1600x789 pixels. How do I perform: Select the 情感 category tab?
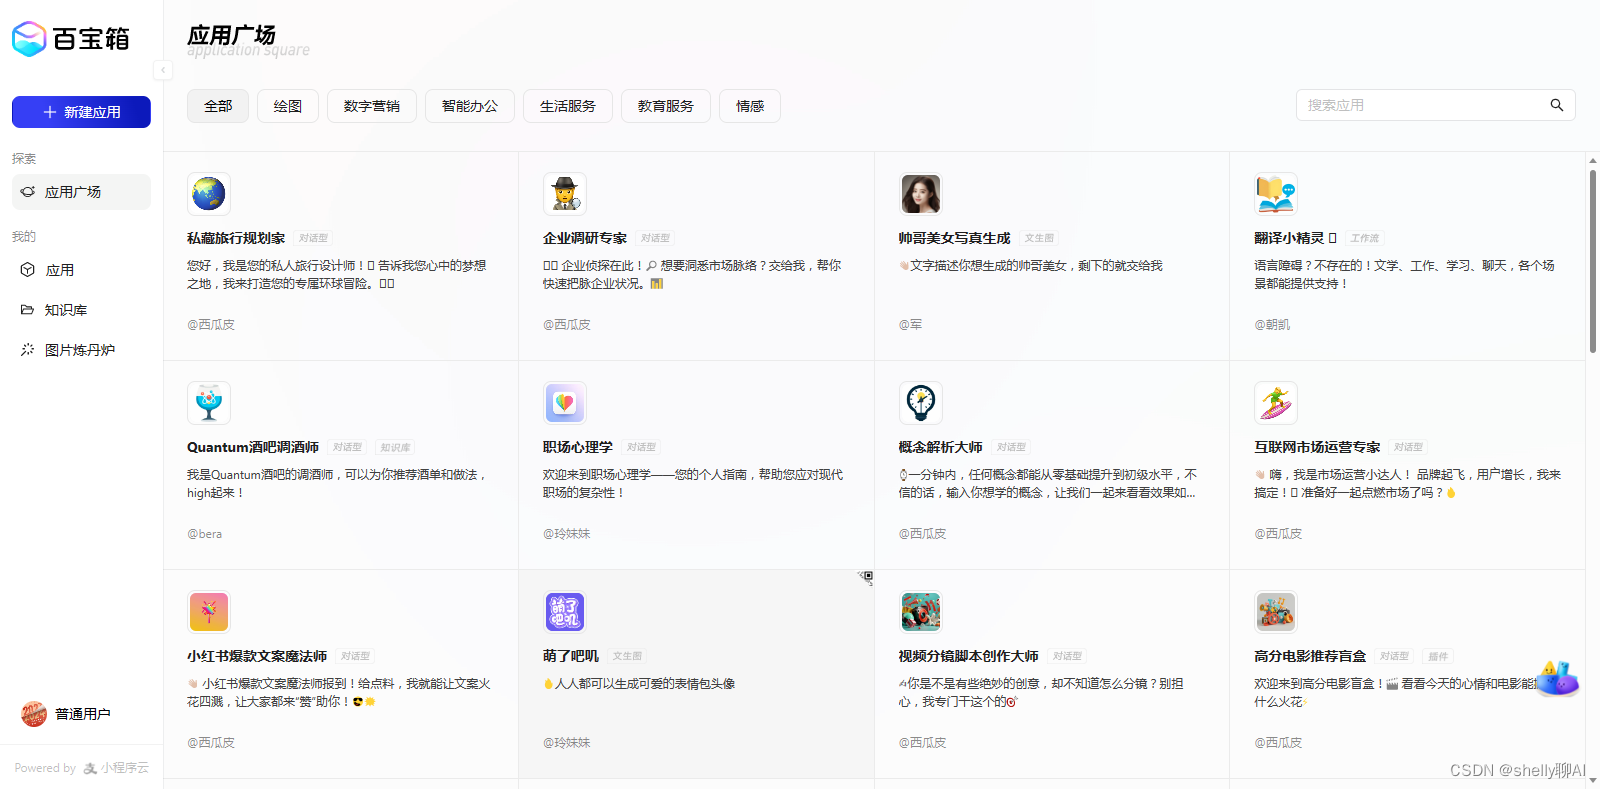pos(750,106)
